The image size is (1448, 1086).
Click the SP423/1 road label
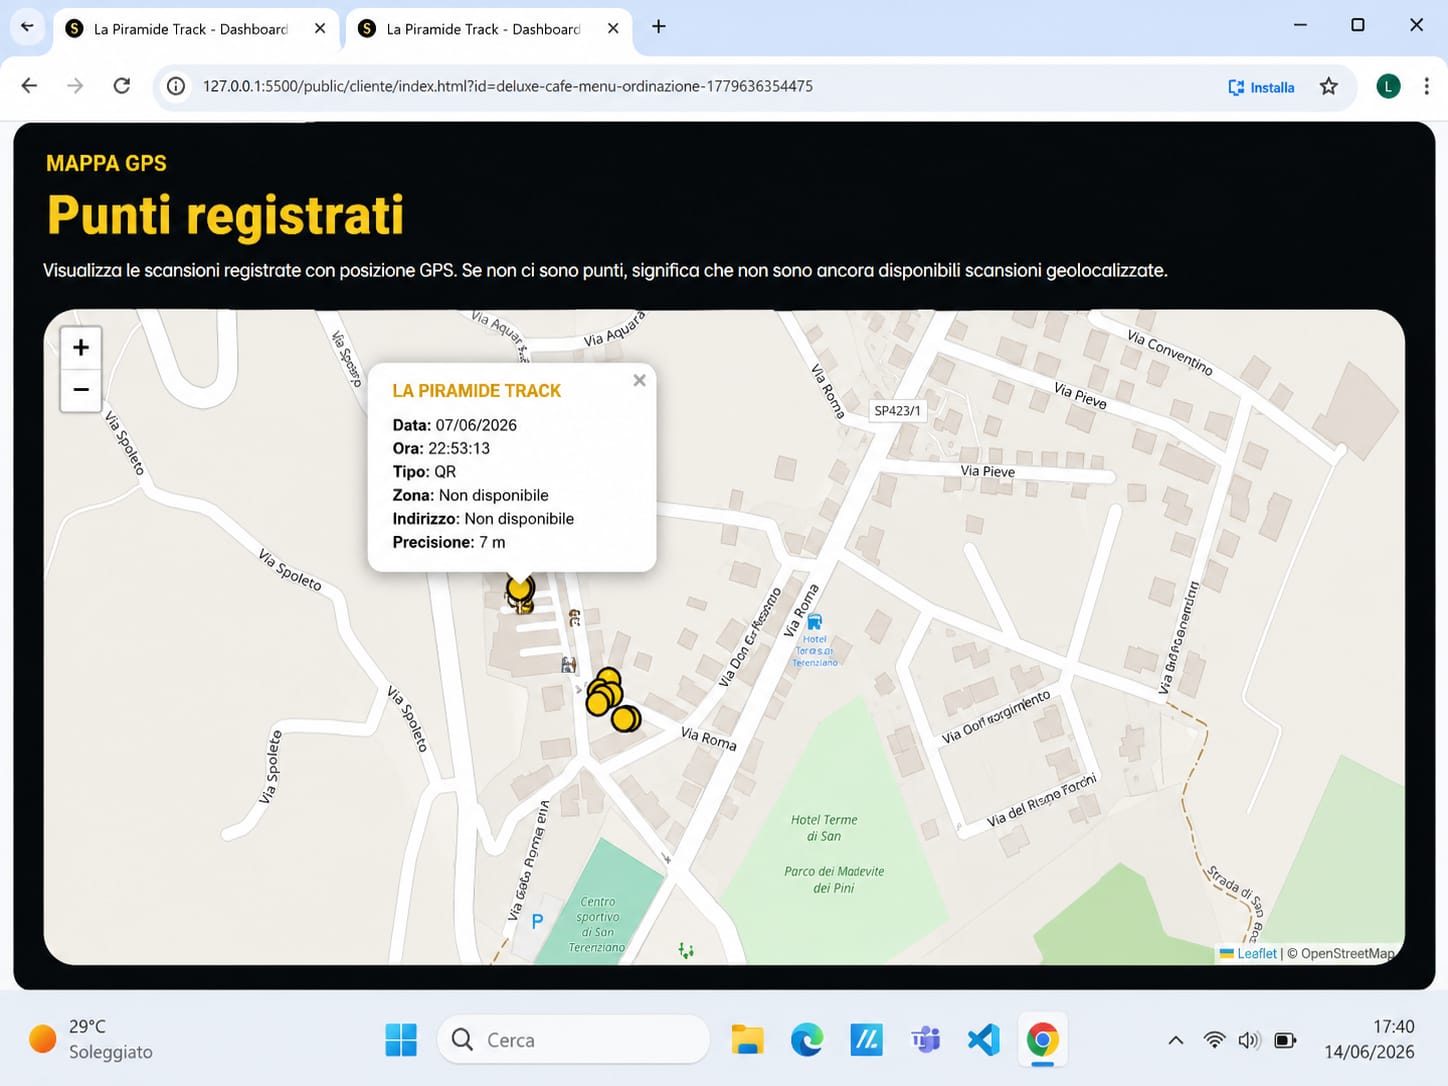897,411
